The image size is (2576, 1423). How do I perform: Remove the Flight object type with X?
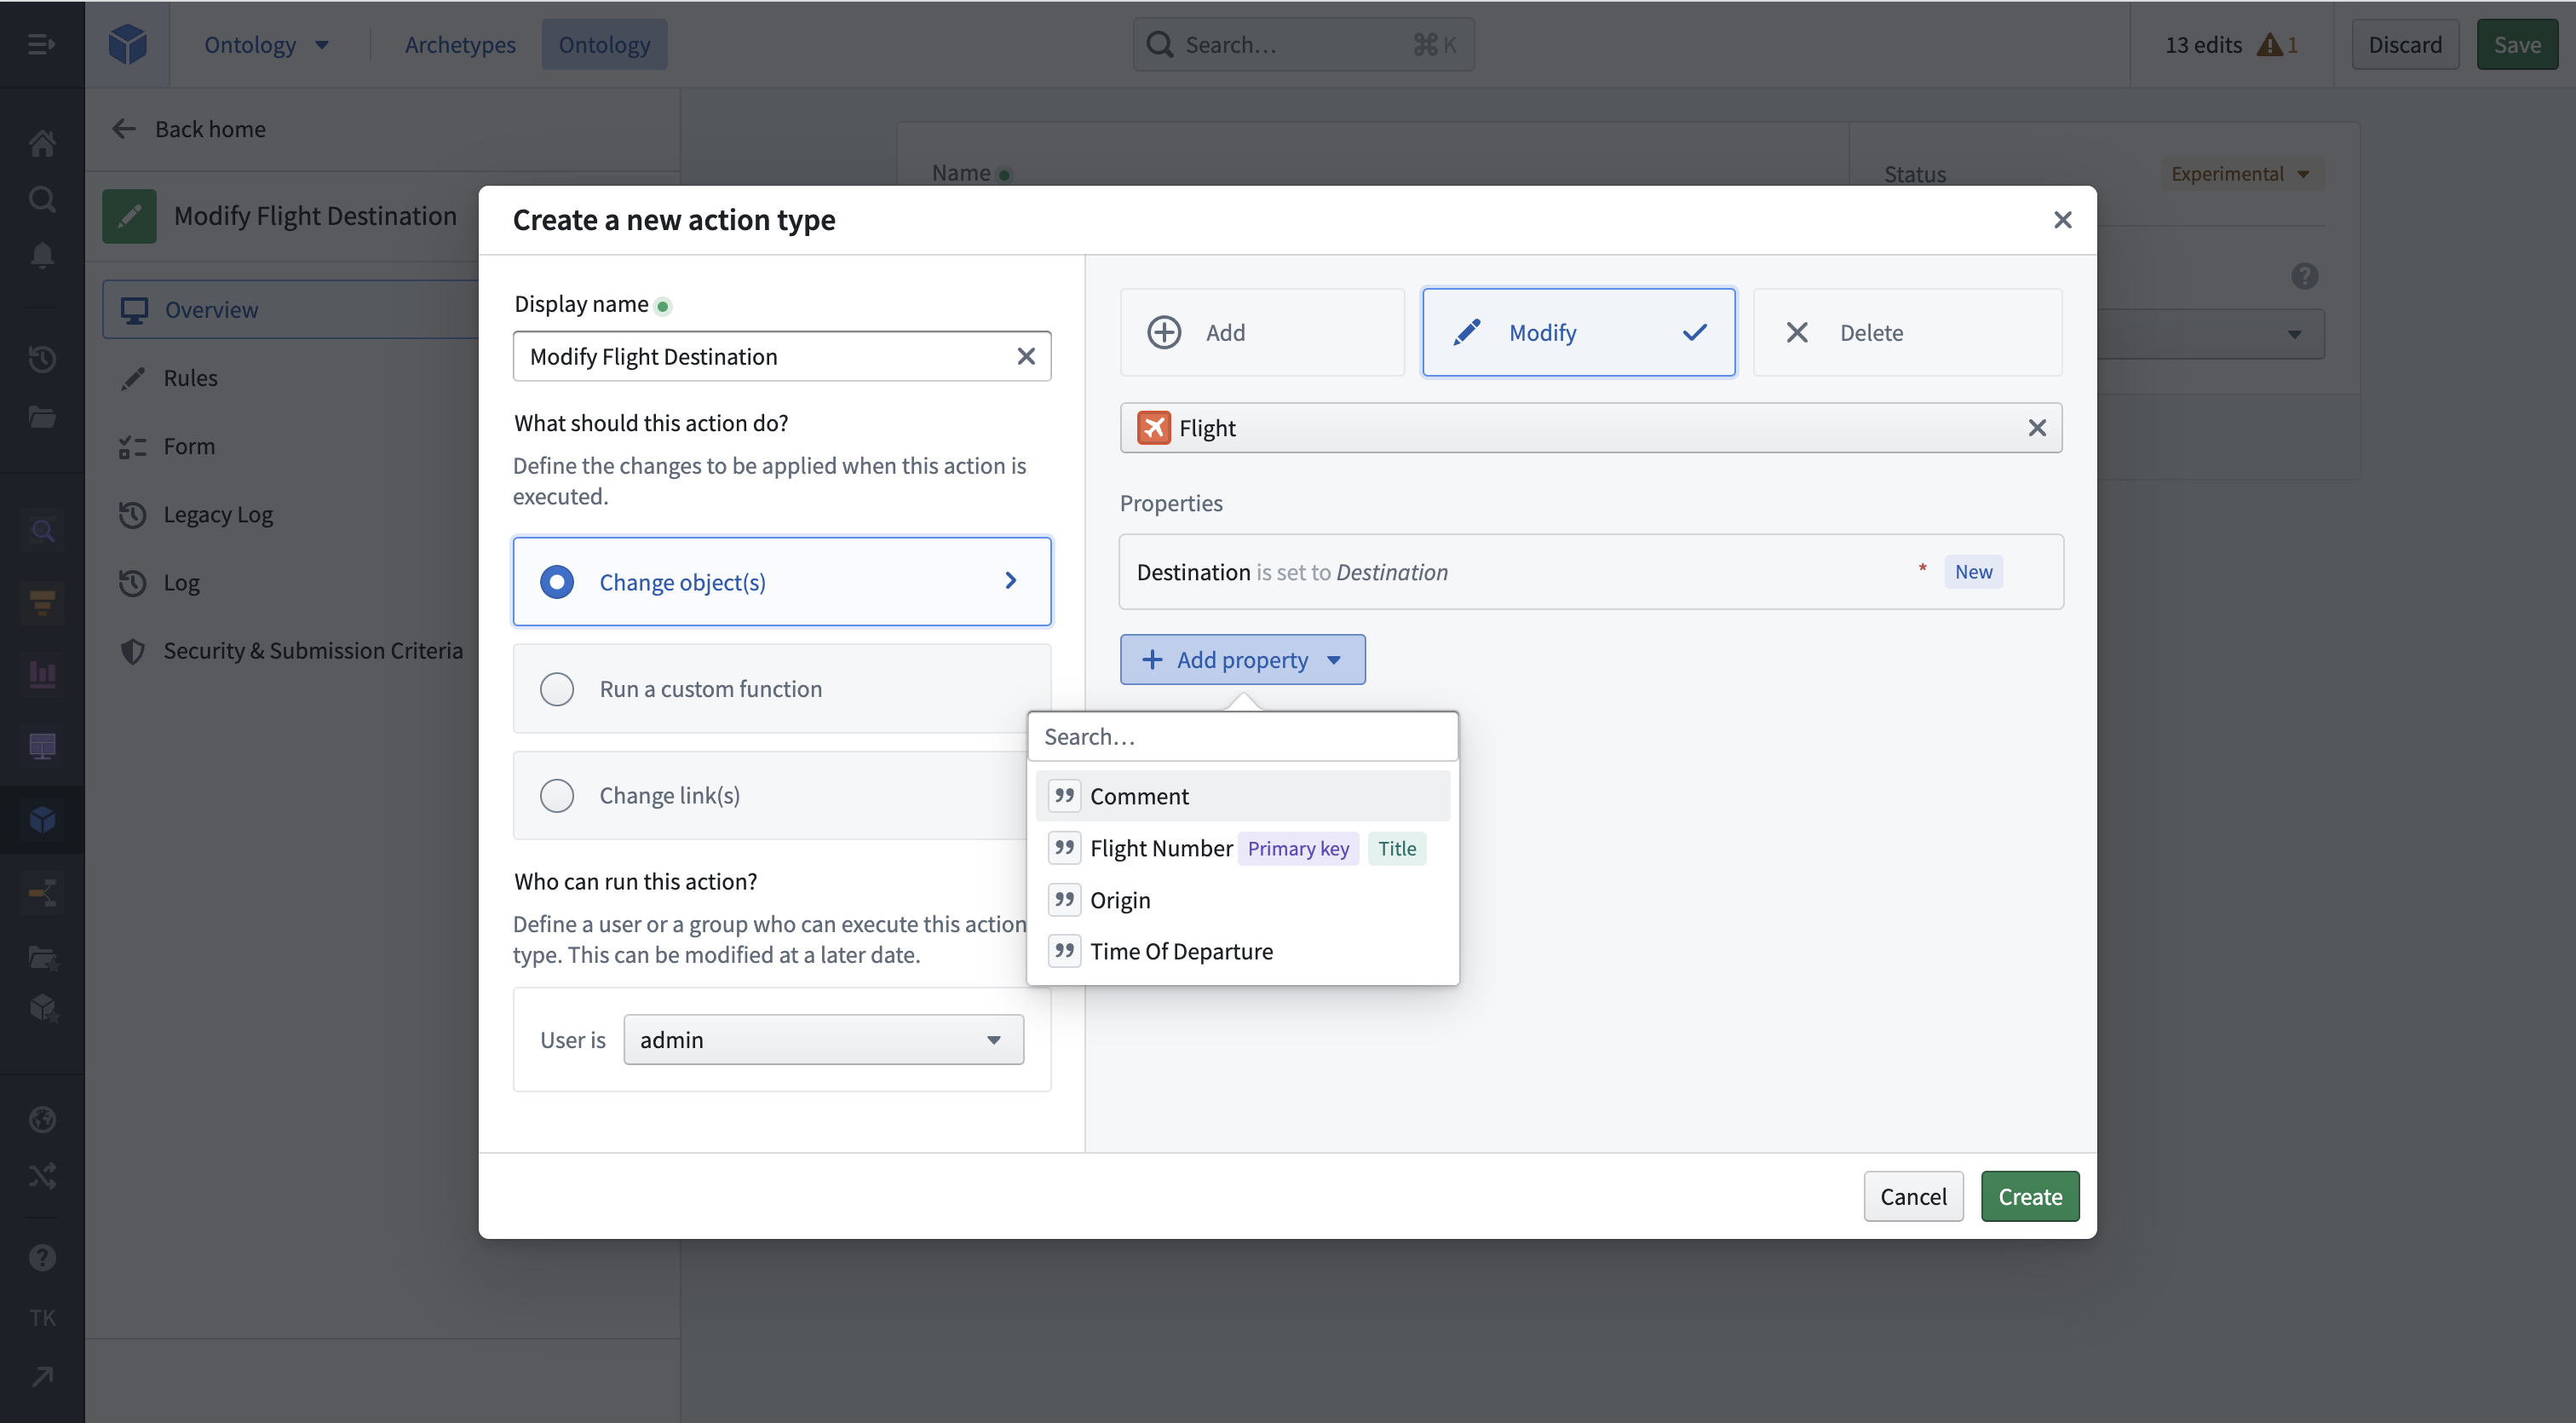[x=2037, y=428]
